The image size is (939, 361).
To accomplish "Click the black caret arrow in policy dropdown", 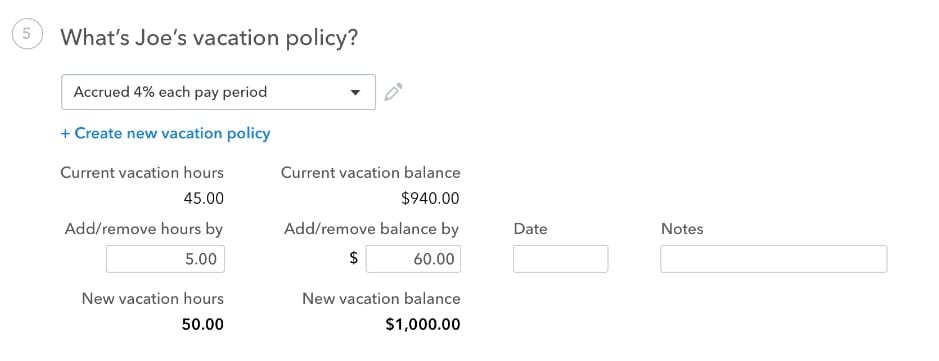I will (355, 93).
